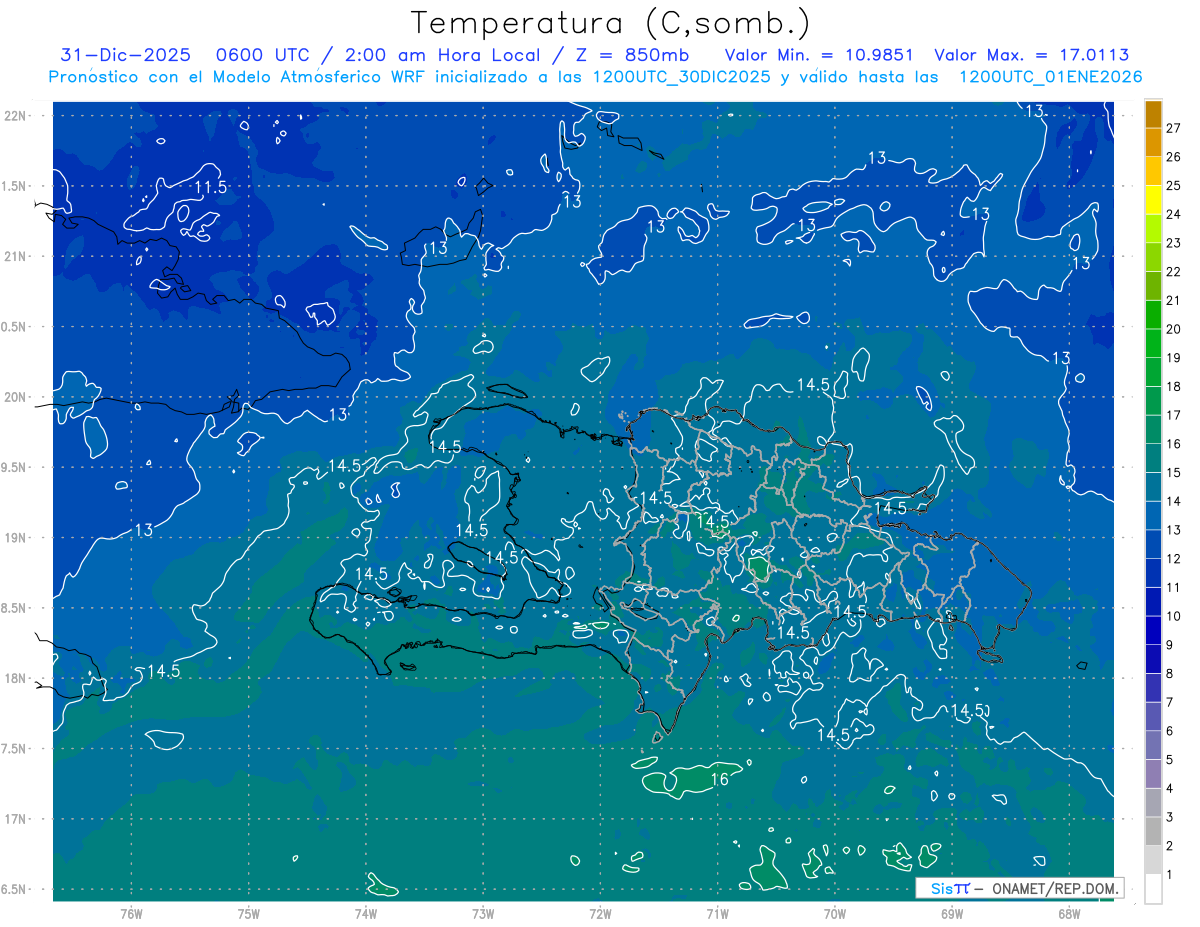Viewport: 1200px width, 927px height.
Task: Click the "Temperatura (C,somb.)" title
Action: [x=611, y=22]
